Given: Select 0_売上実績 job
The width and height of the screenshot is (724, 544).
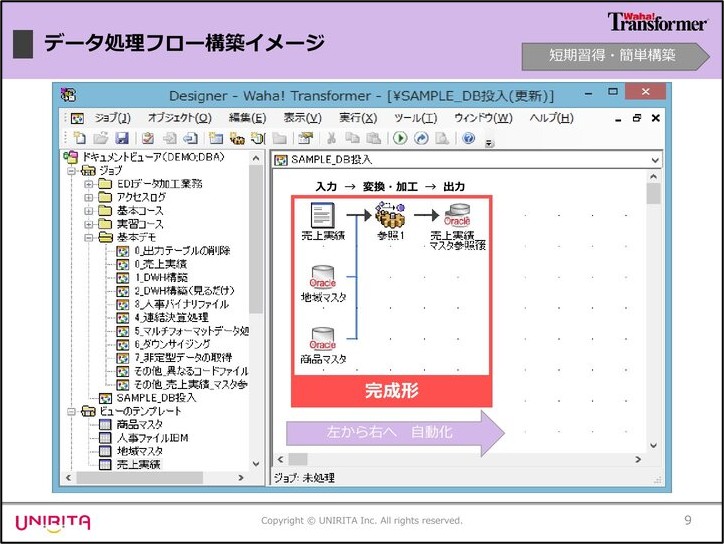Looking at the screenshot, I should pyautogui.click(x=161, y=265).
